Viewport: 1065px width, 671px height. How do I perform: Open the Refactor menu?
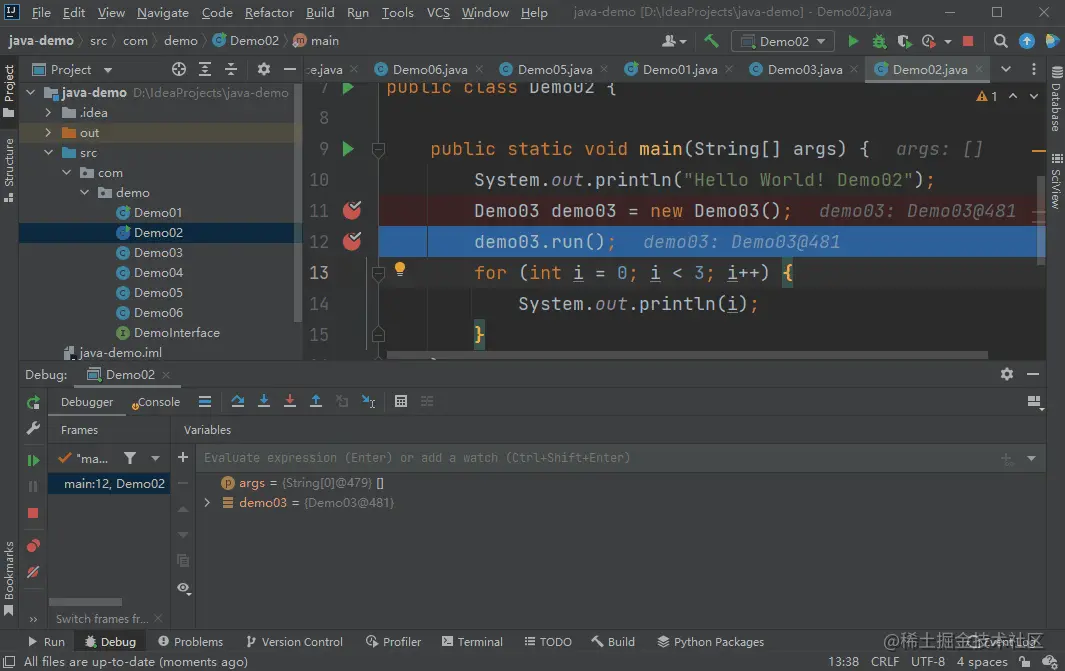269,13
